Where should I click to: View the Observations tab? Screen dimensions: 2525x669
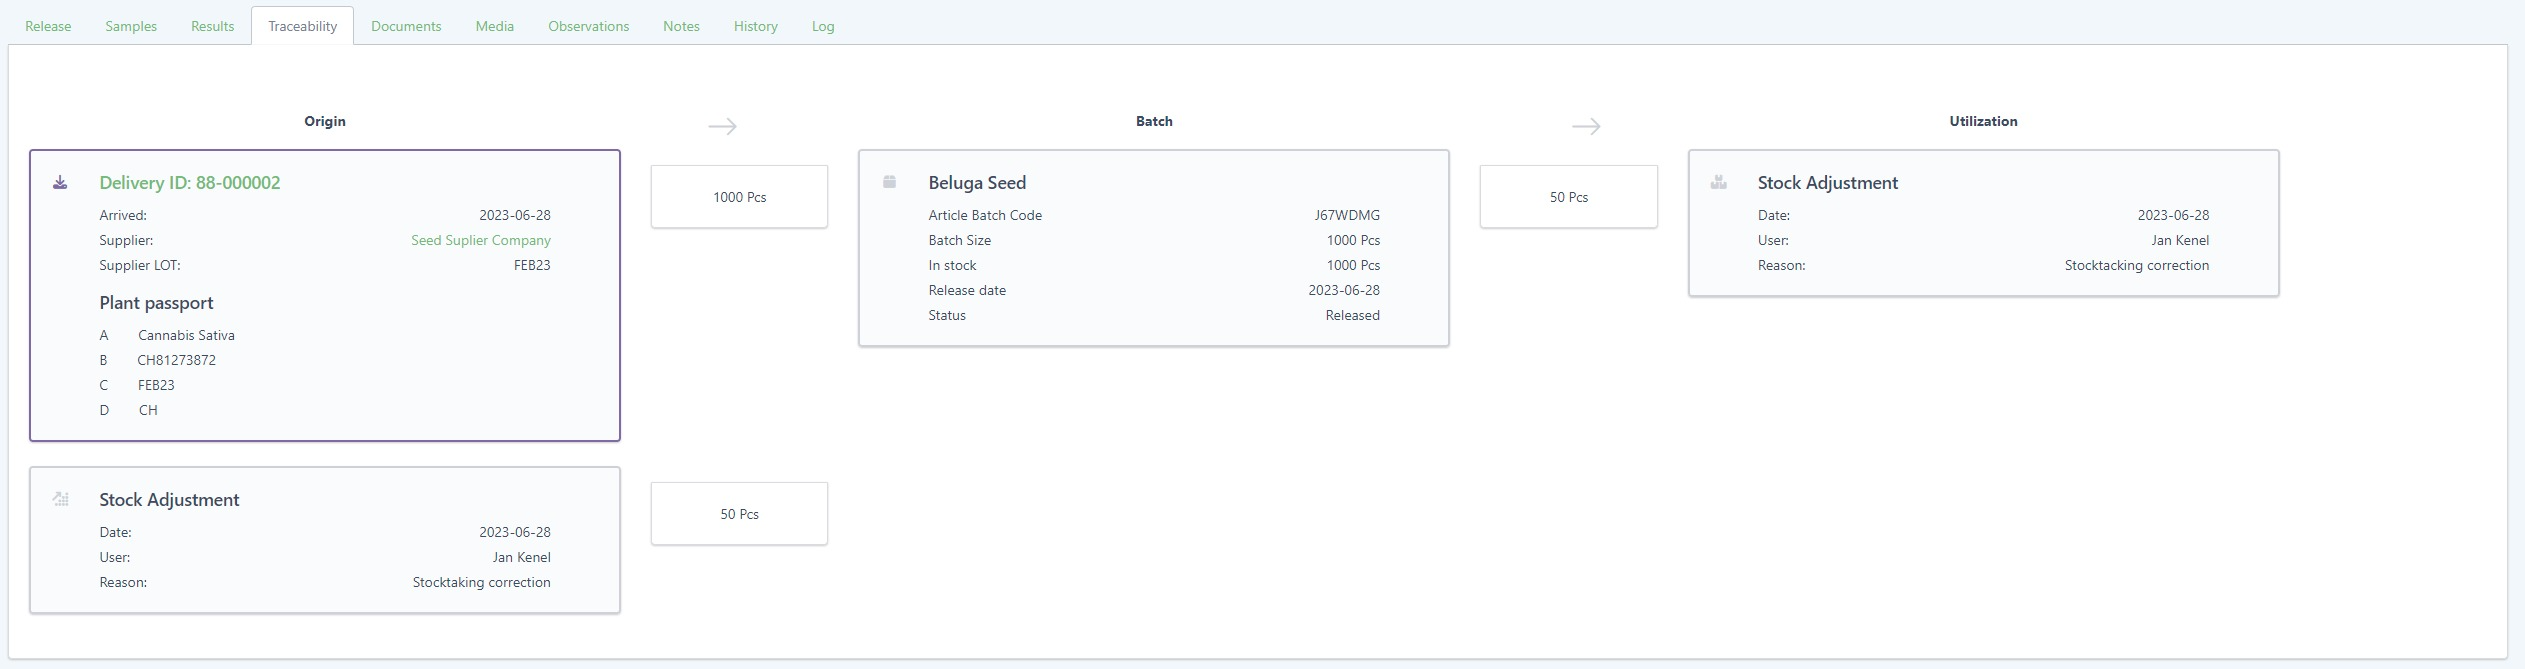click(x=588, y=26)
